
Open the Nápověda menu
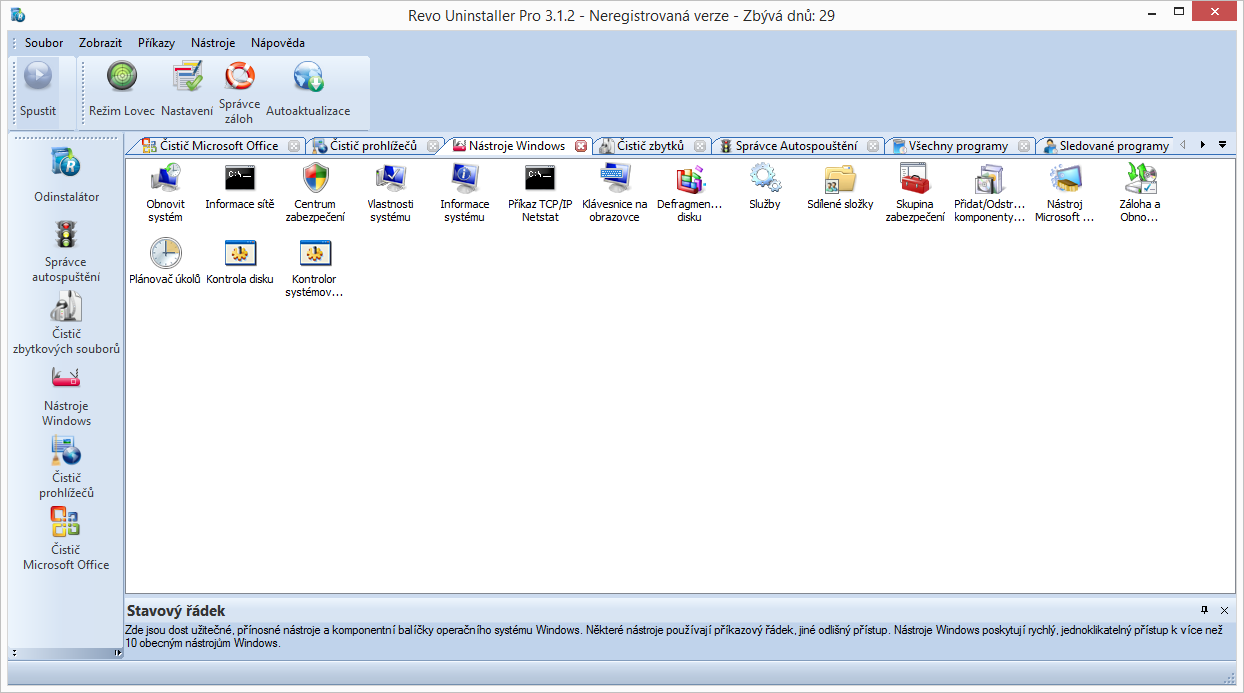point(278,43)
